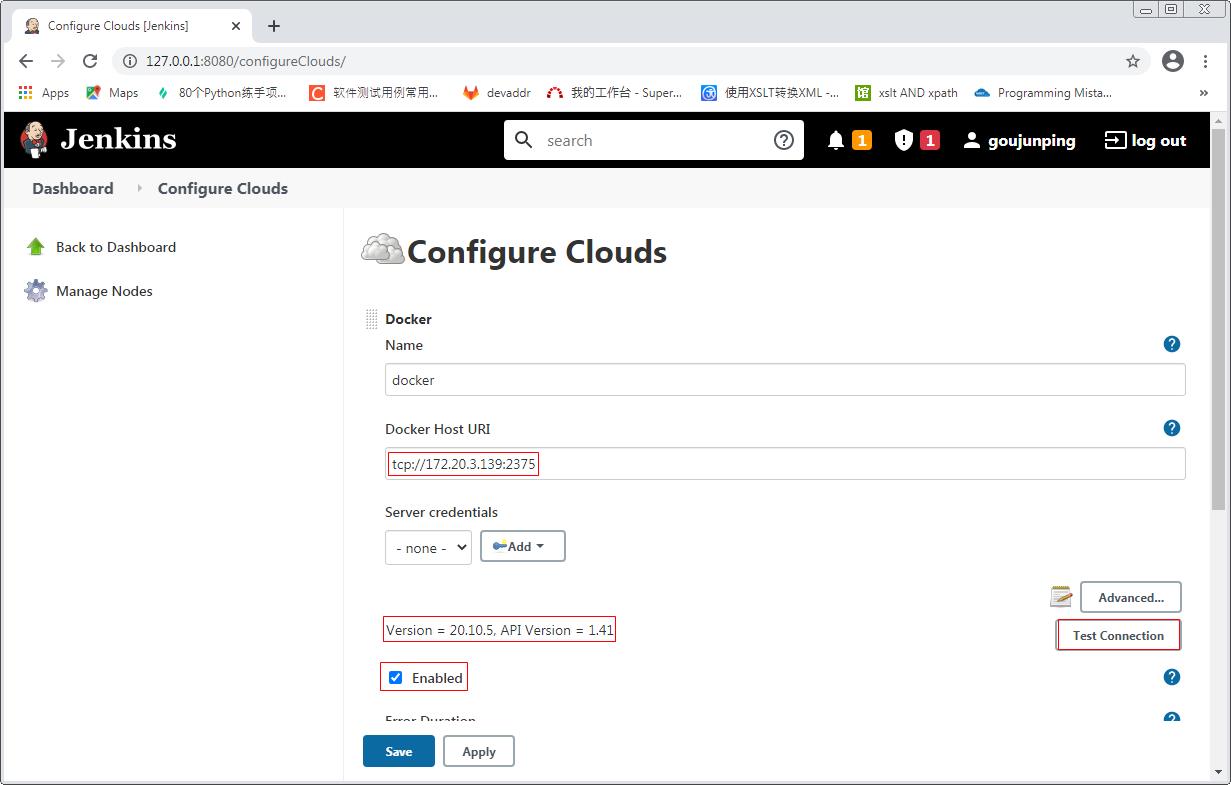Click the site info icon in address bar

point(129,61)
